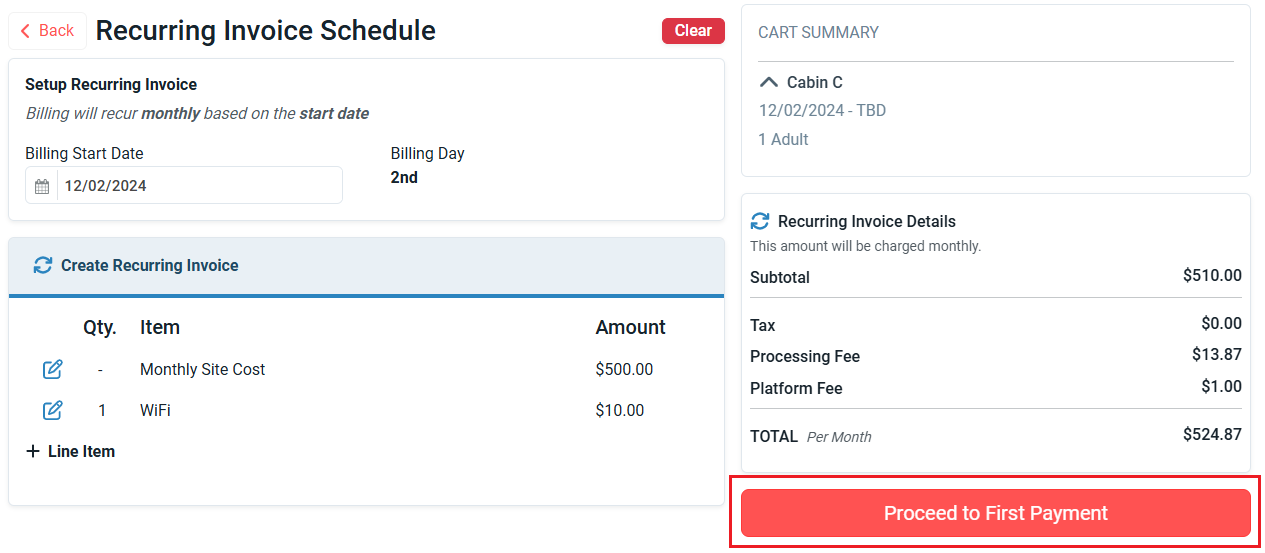Click the plus icon to add Line Item
Image resolution: width=1265 pixels, height=553 pixels.
(33, 452)
